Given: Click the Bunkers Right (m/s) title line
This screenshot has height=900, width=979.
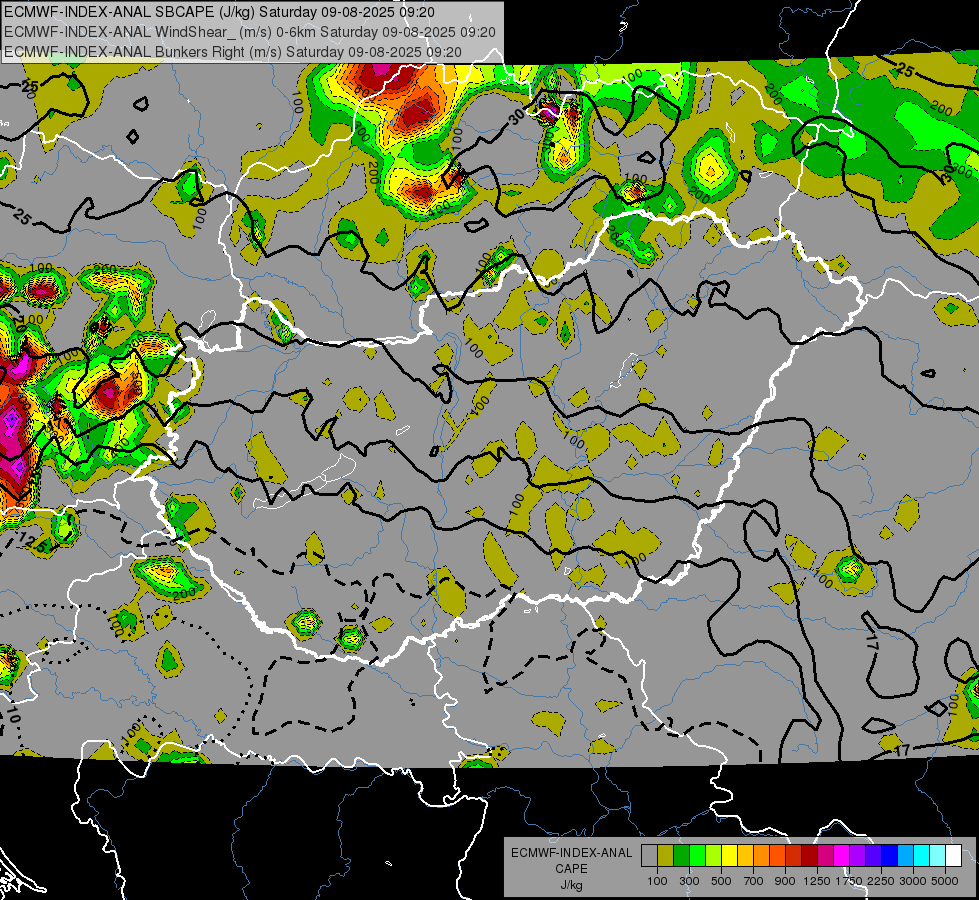Looking at the screenshot, I should (233, 52).
